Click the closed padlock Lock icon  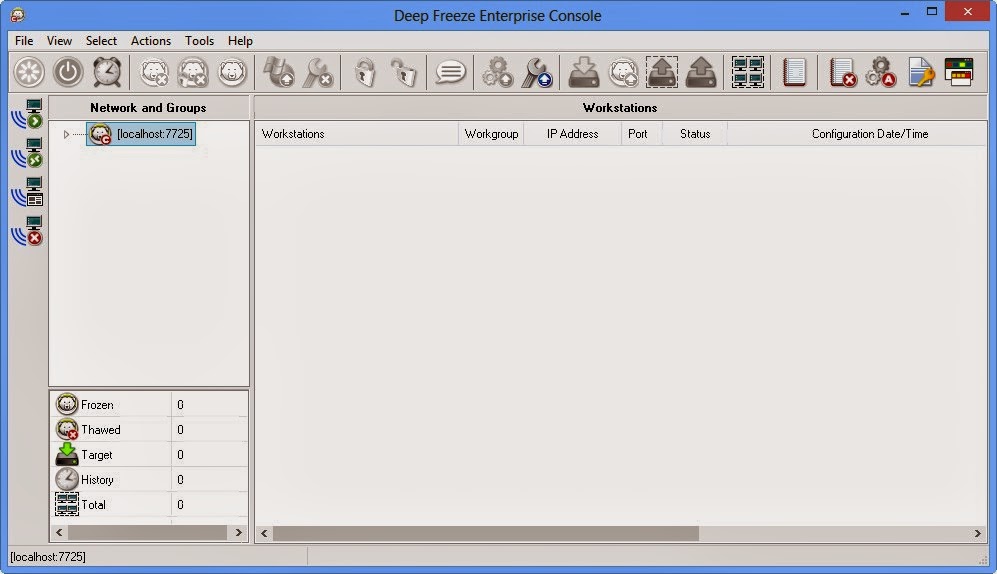coord(365,72)
